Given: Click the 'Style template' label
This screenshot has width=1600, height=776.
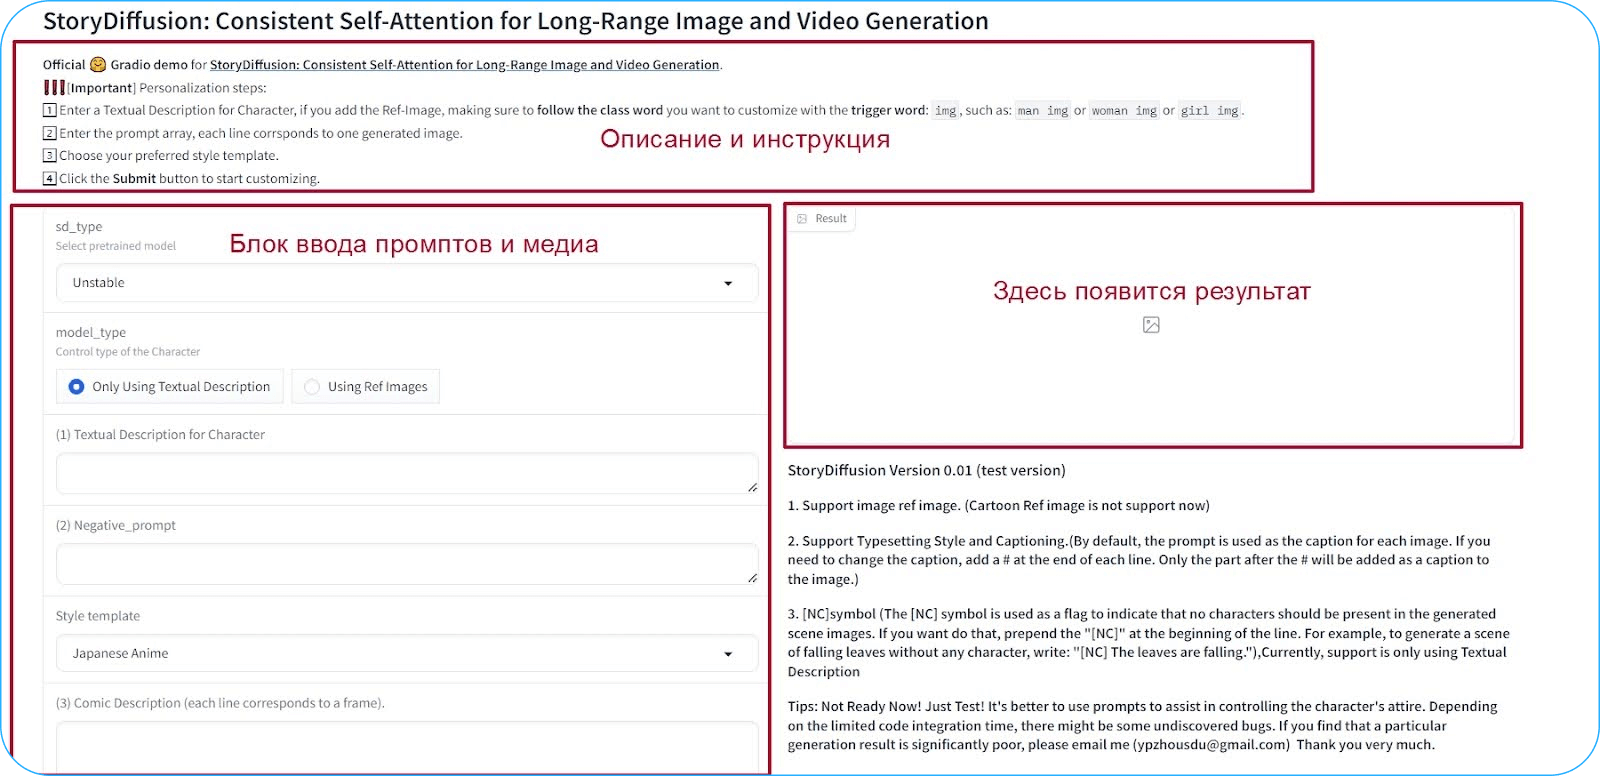Looking at the screenshot, I should pyautogui.click(x=98, y=616).
